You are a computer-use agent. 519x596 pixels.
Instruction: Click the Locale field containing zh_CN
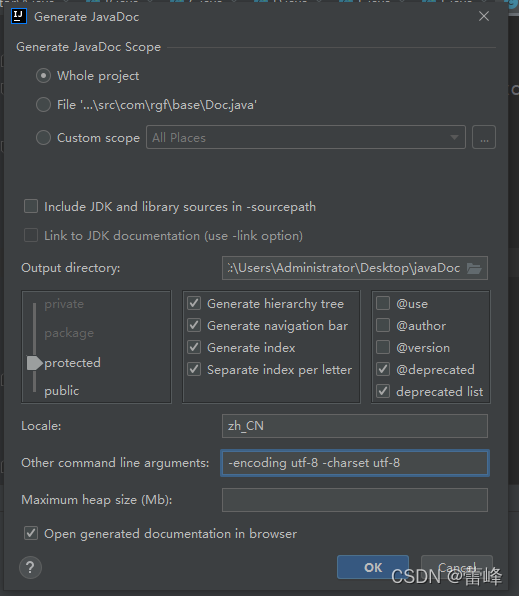[x=354, y=426]
